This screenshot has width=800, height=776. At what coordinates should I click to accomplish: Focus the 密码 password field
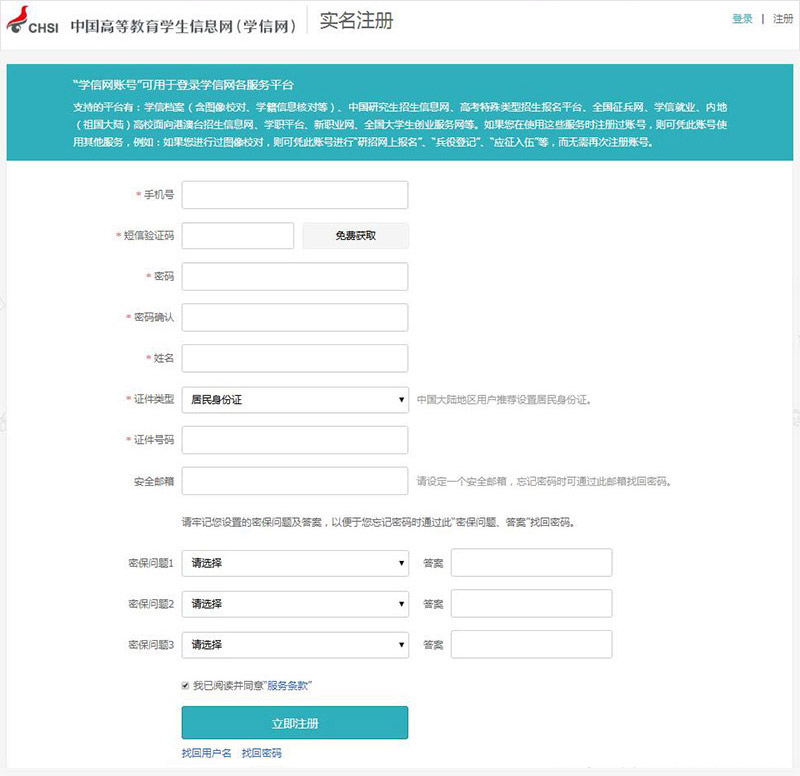pos(295,277)
